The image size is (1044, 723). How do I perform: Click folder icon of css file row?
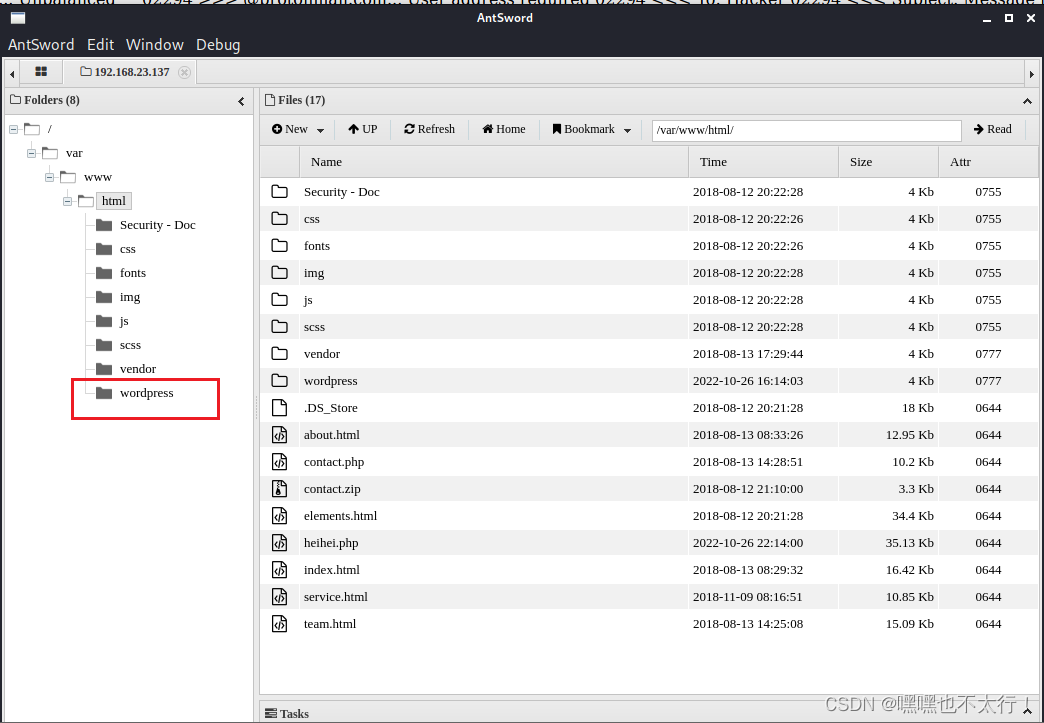click(280, 218)
